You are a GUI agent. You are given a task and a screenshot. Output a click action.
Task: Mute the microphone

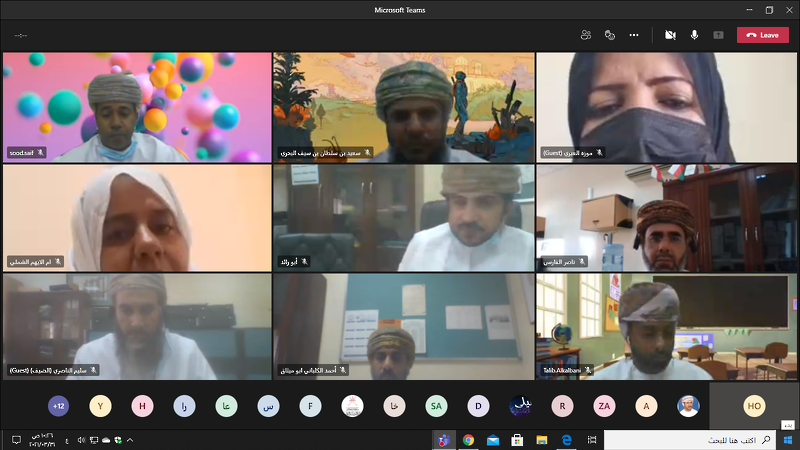coord(694,35)
